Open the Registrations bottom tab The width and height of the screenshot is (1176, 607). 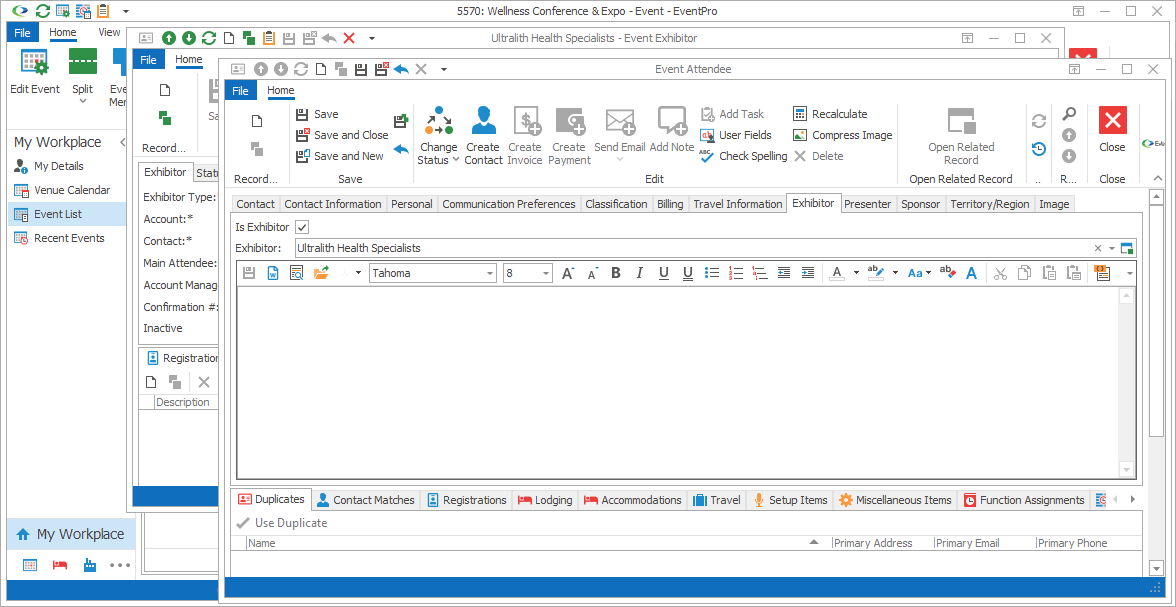point(466,500)
